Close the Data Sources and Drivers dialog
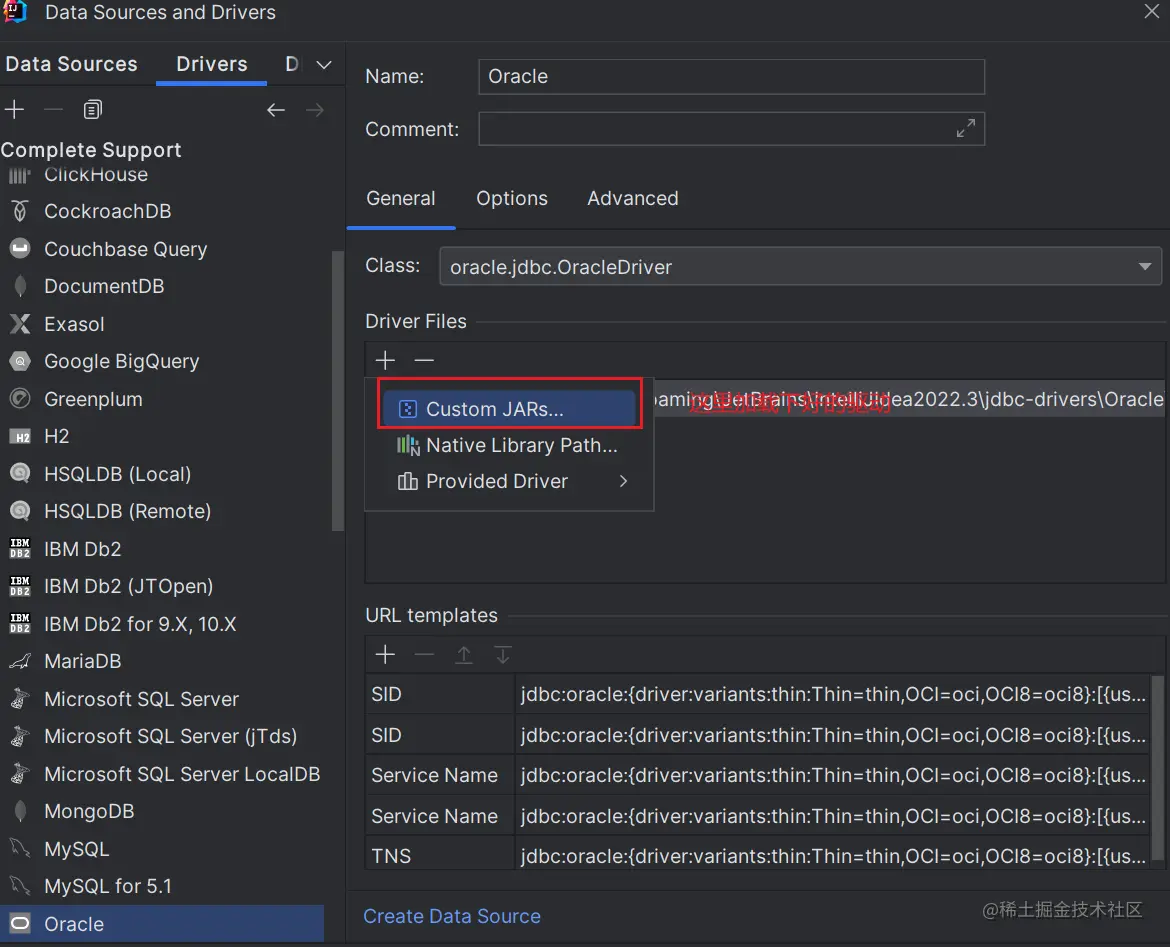Screen dimensions: 1170x947 pos(1152,11)
